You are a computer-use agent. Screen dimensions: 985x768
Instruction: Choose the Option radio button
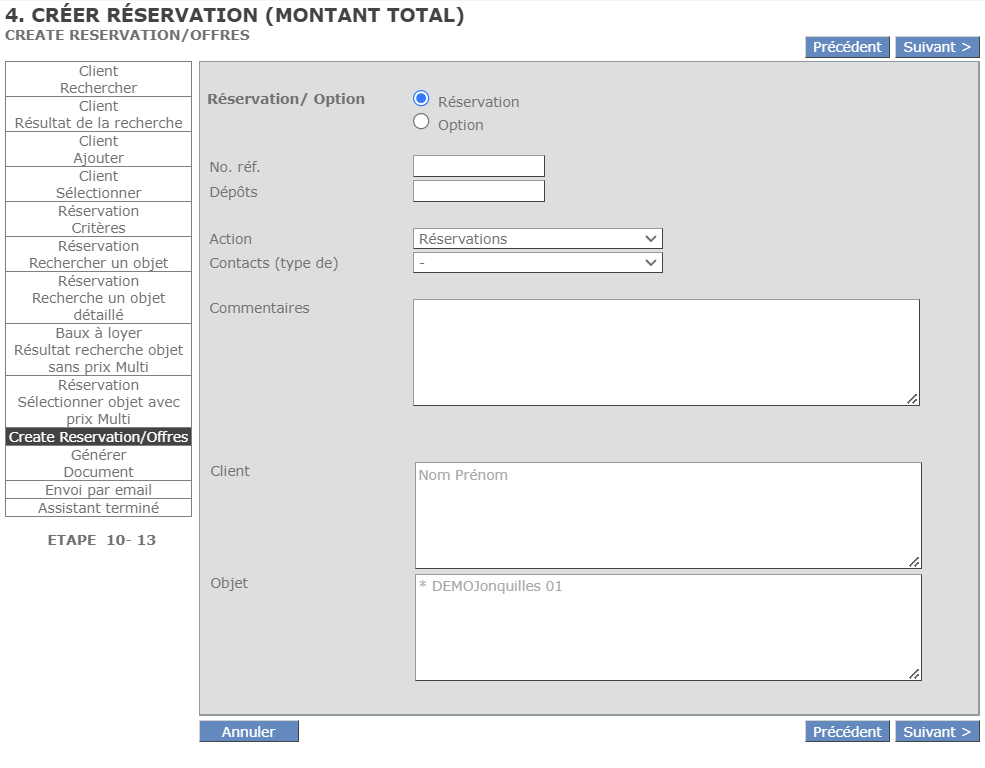pyautogui.click(x=421, y=122)
